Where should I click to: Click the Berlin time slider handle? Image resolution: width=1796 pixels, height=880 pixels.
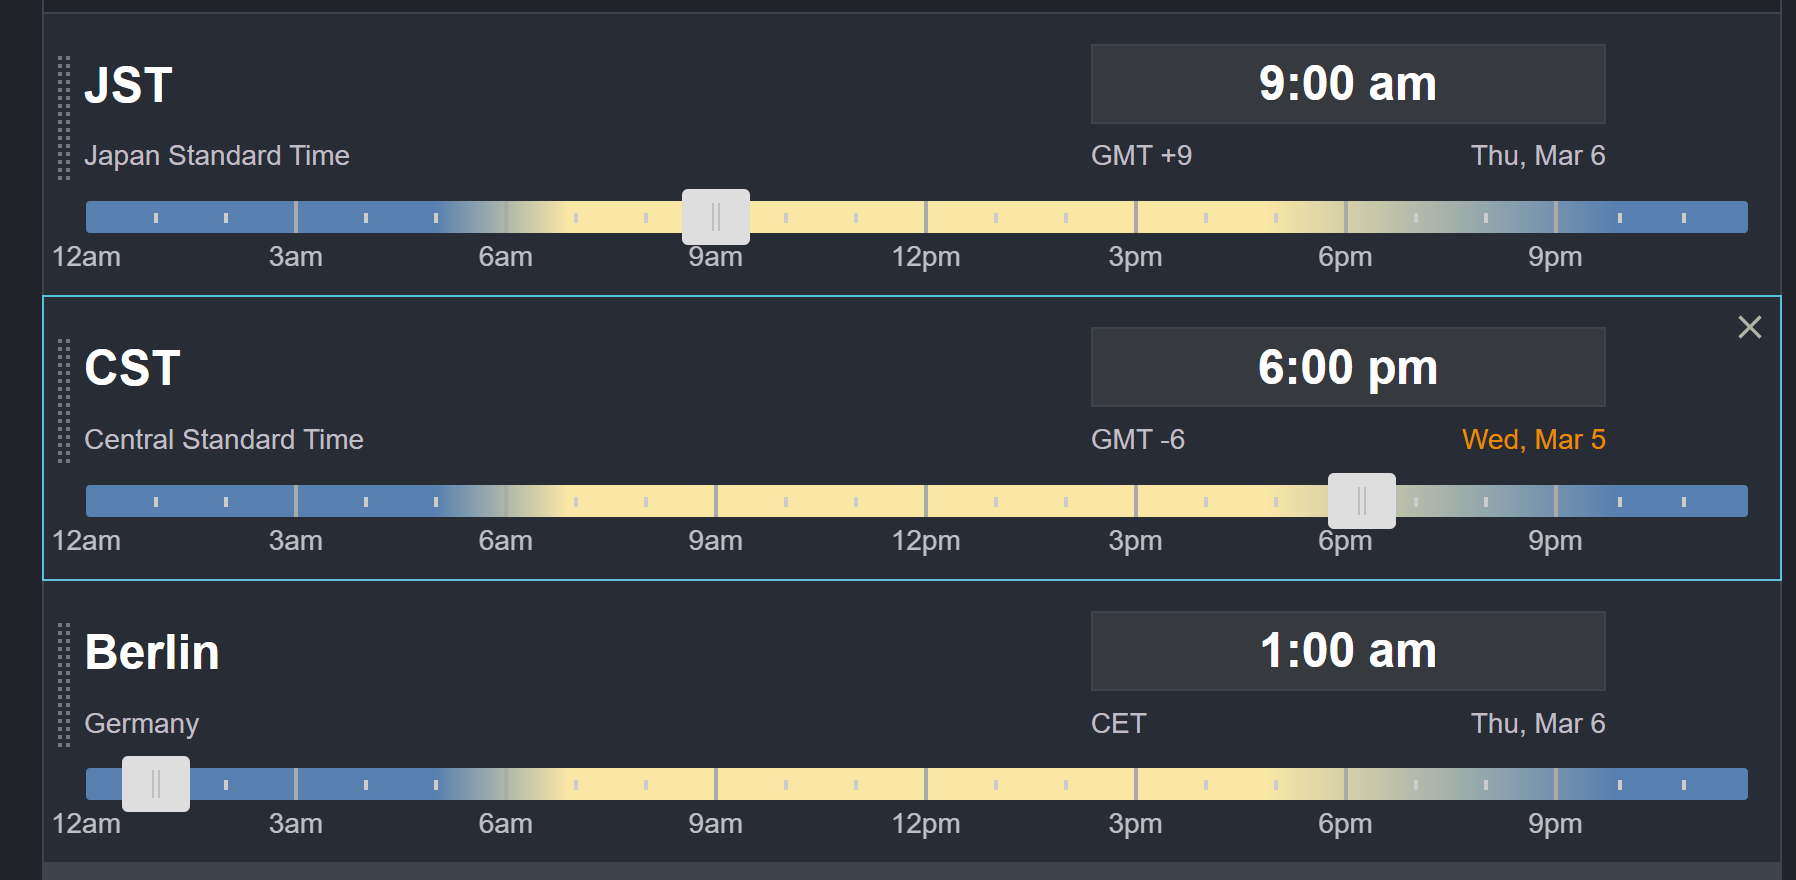[156, 784]
